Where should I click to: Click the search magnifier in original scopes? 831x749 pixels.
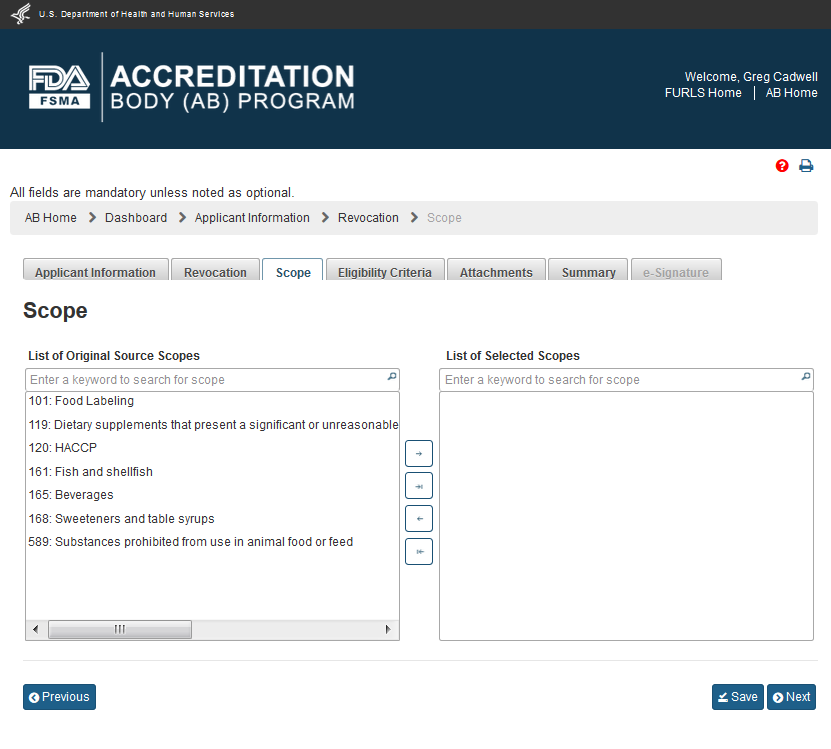391,378
